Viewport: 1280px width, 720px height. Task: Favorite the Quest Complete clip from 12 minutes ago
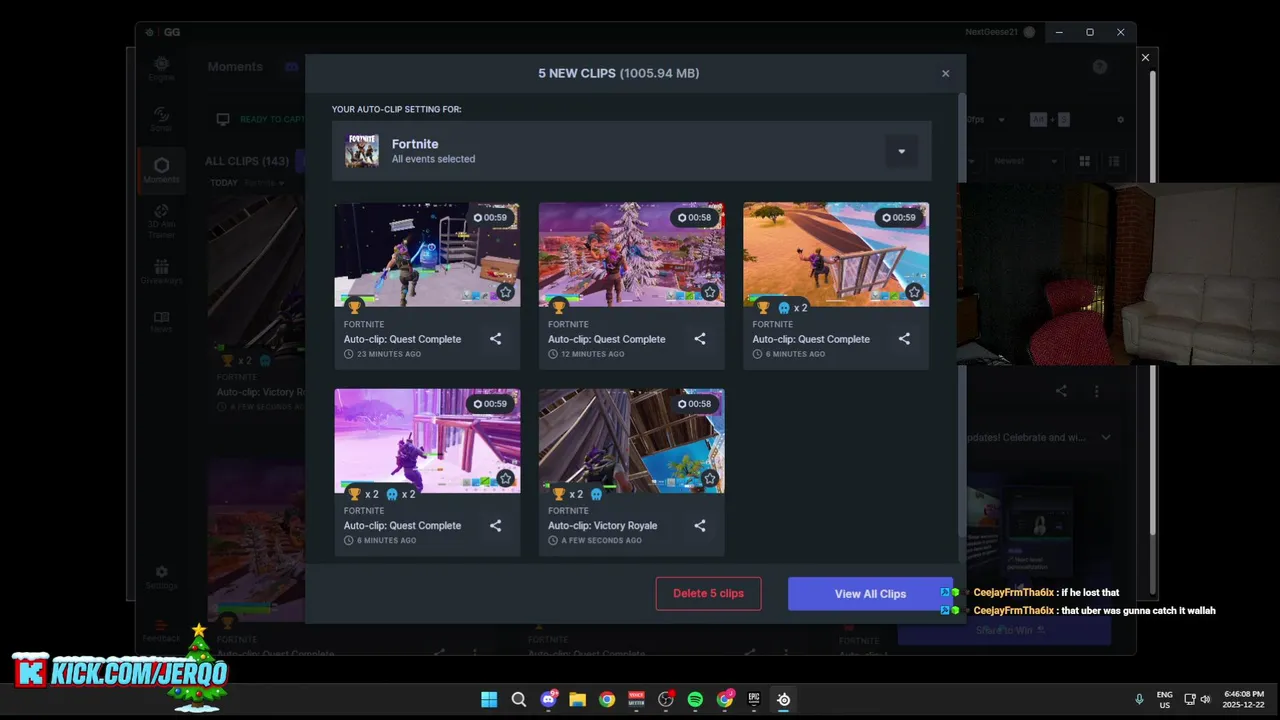pyautogui.click(x=710, y=292)
